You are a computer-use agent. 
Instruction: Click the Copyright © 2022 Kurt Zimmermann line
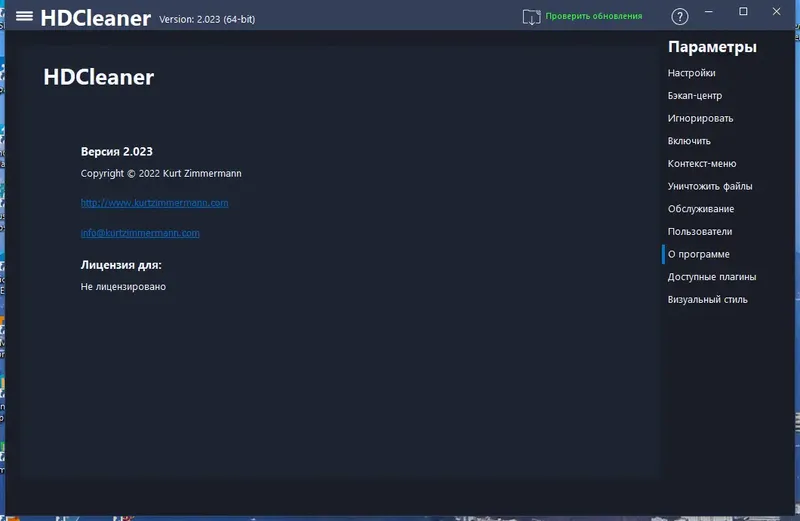161,173
